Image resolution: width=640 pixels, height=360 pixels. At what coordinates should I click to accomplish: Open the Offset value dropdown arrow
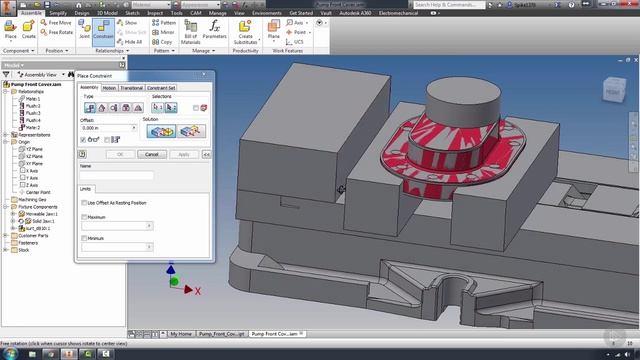pyautogui.click(x=133, y=128)
